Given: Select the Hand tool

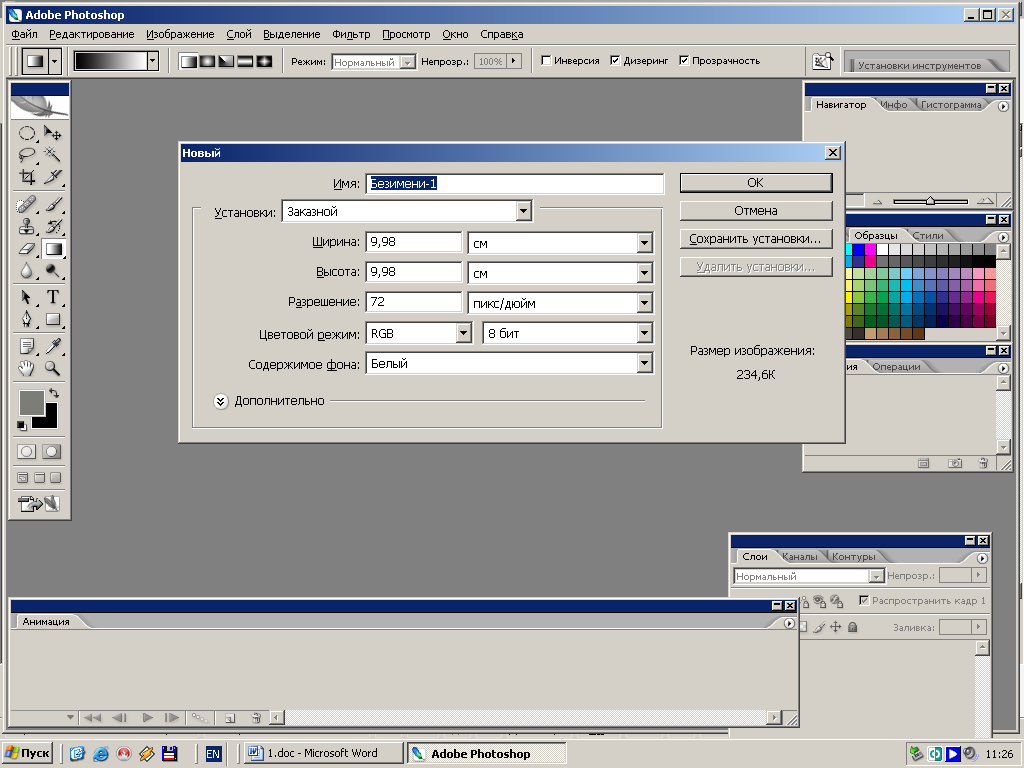Looking at the screenshot, I should [26, 368].
